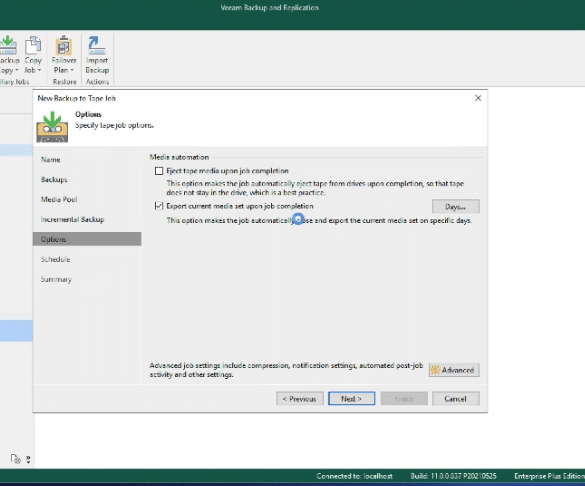This screenshot has width=585, height=486.
Task: Expand the Failover Plan dropdown arrow
Action: (72, 70)
